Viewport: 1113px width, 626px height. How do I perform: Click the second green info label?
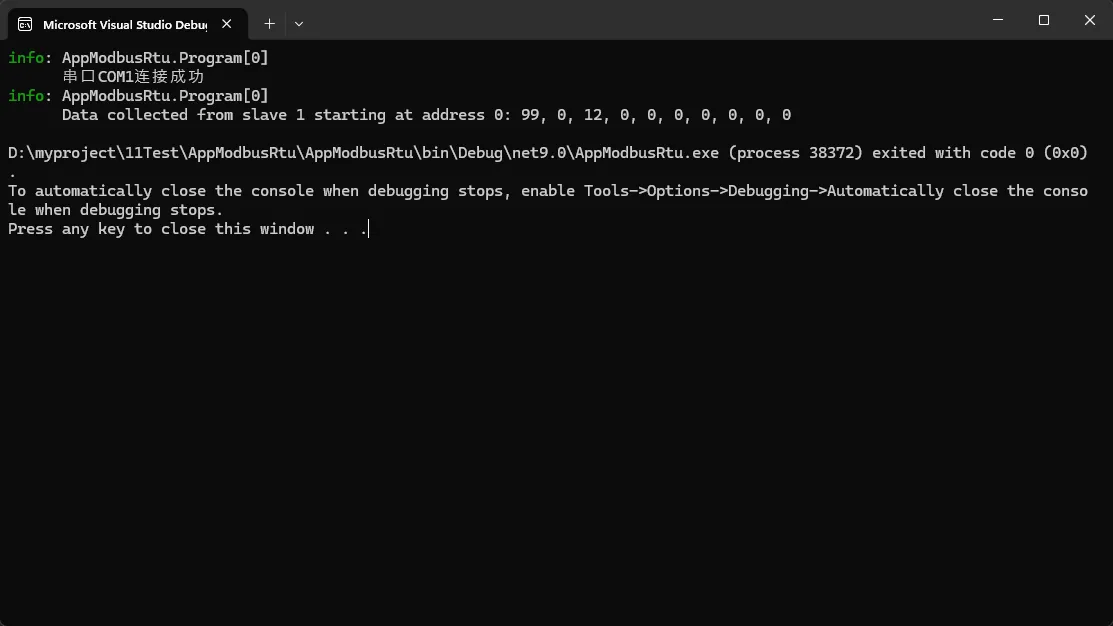[26, 96]
